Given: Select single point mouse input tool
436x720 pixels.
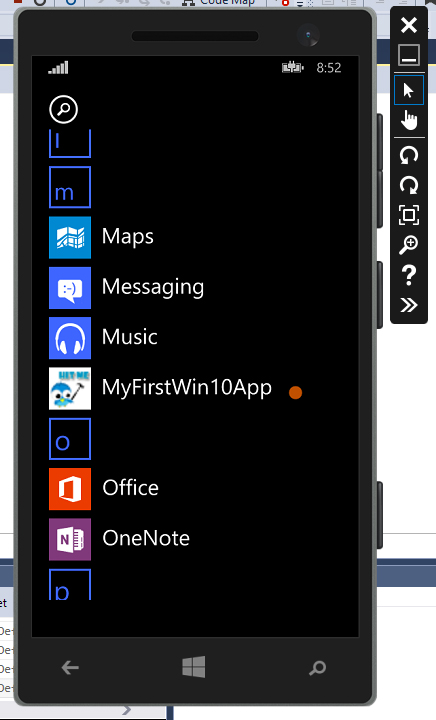Looking at the screenshot, I should 408,90.
